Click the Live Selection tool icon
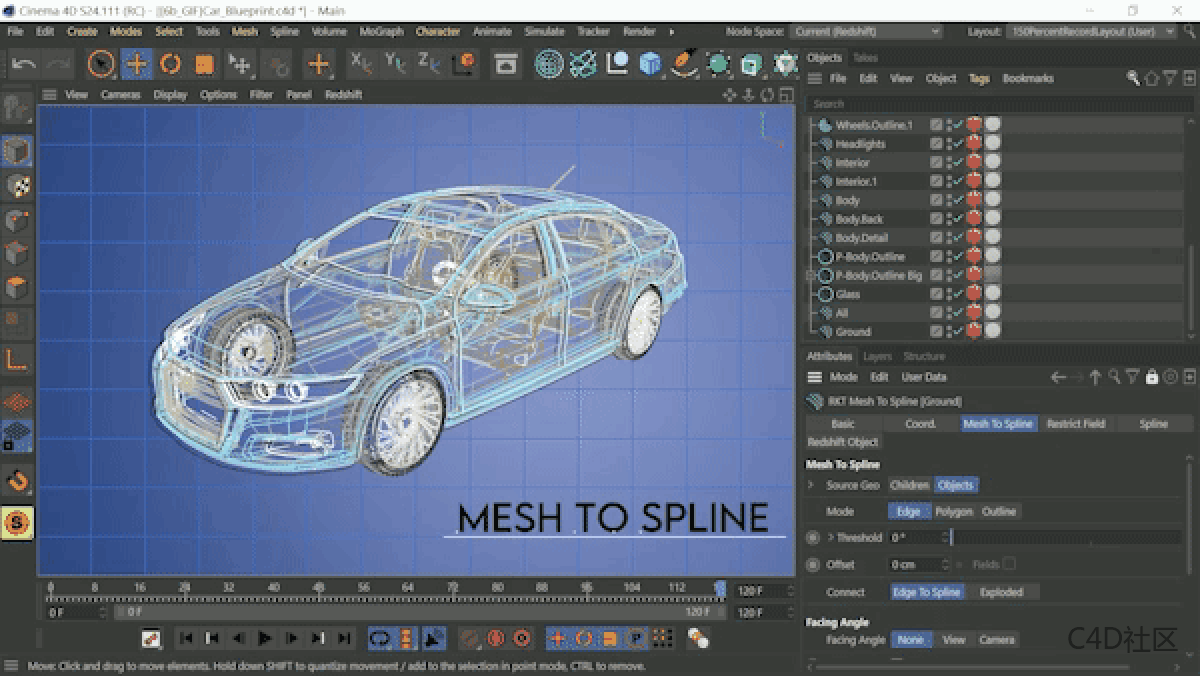The width and height of the screenshot is (1200, 676). click(x=103, y=63)
